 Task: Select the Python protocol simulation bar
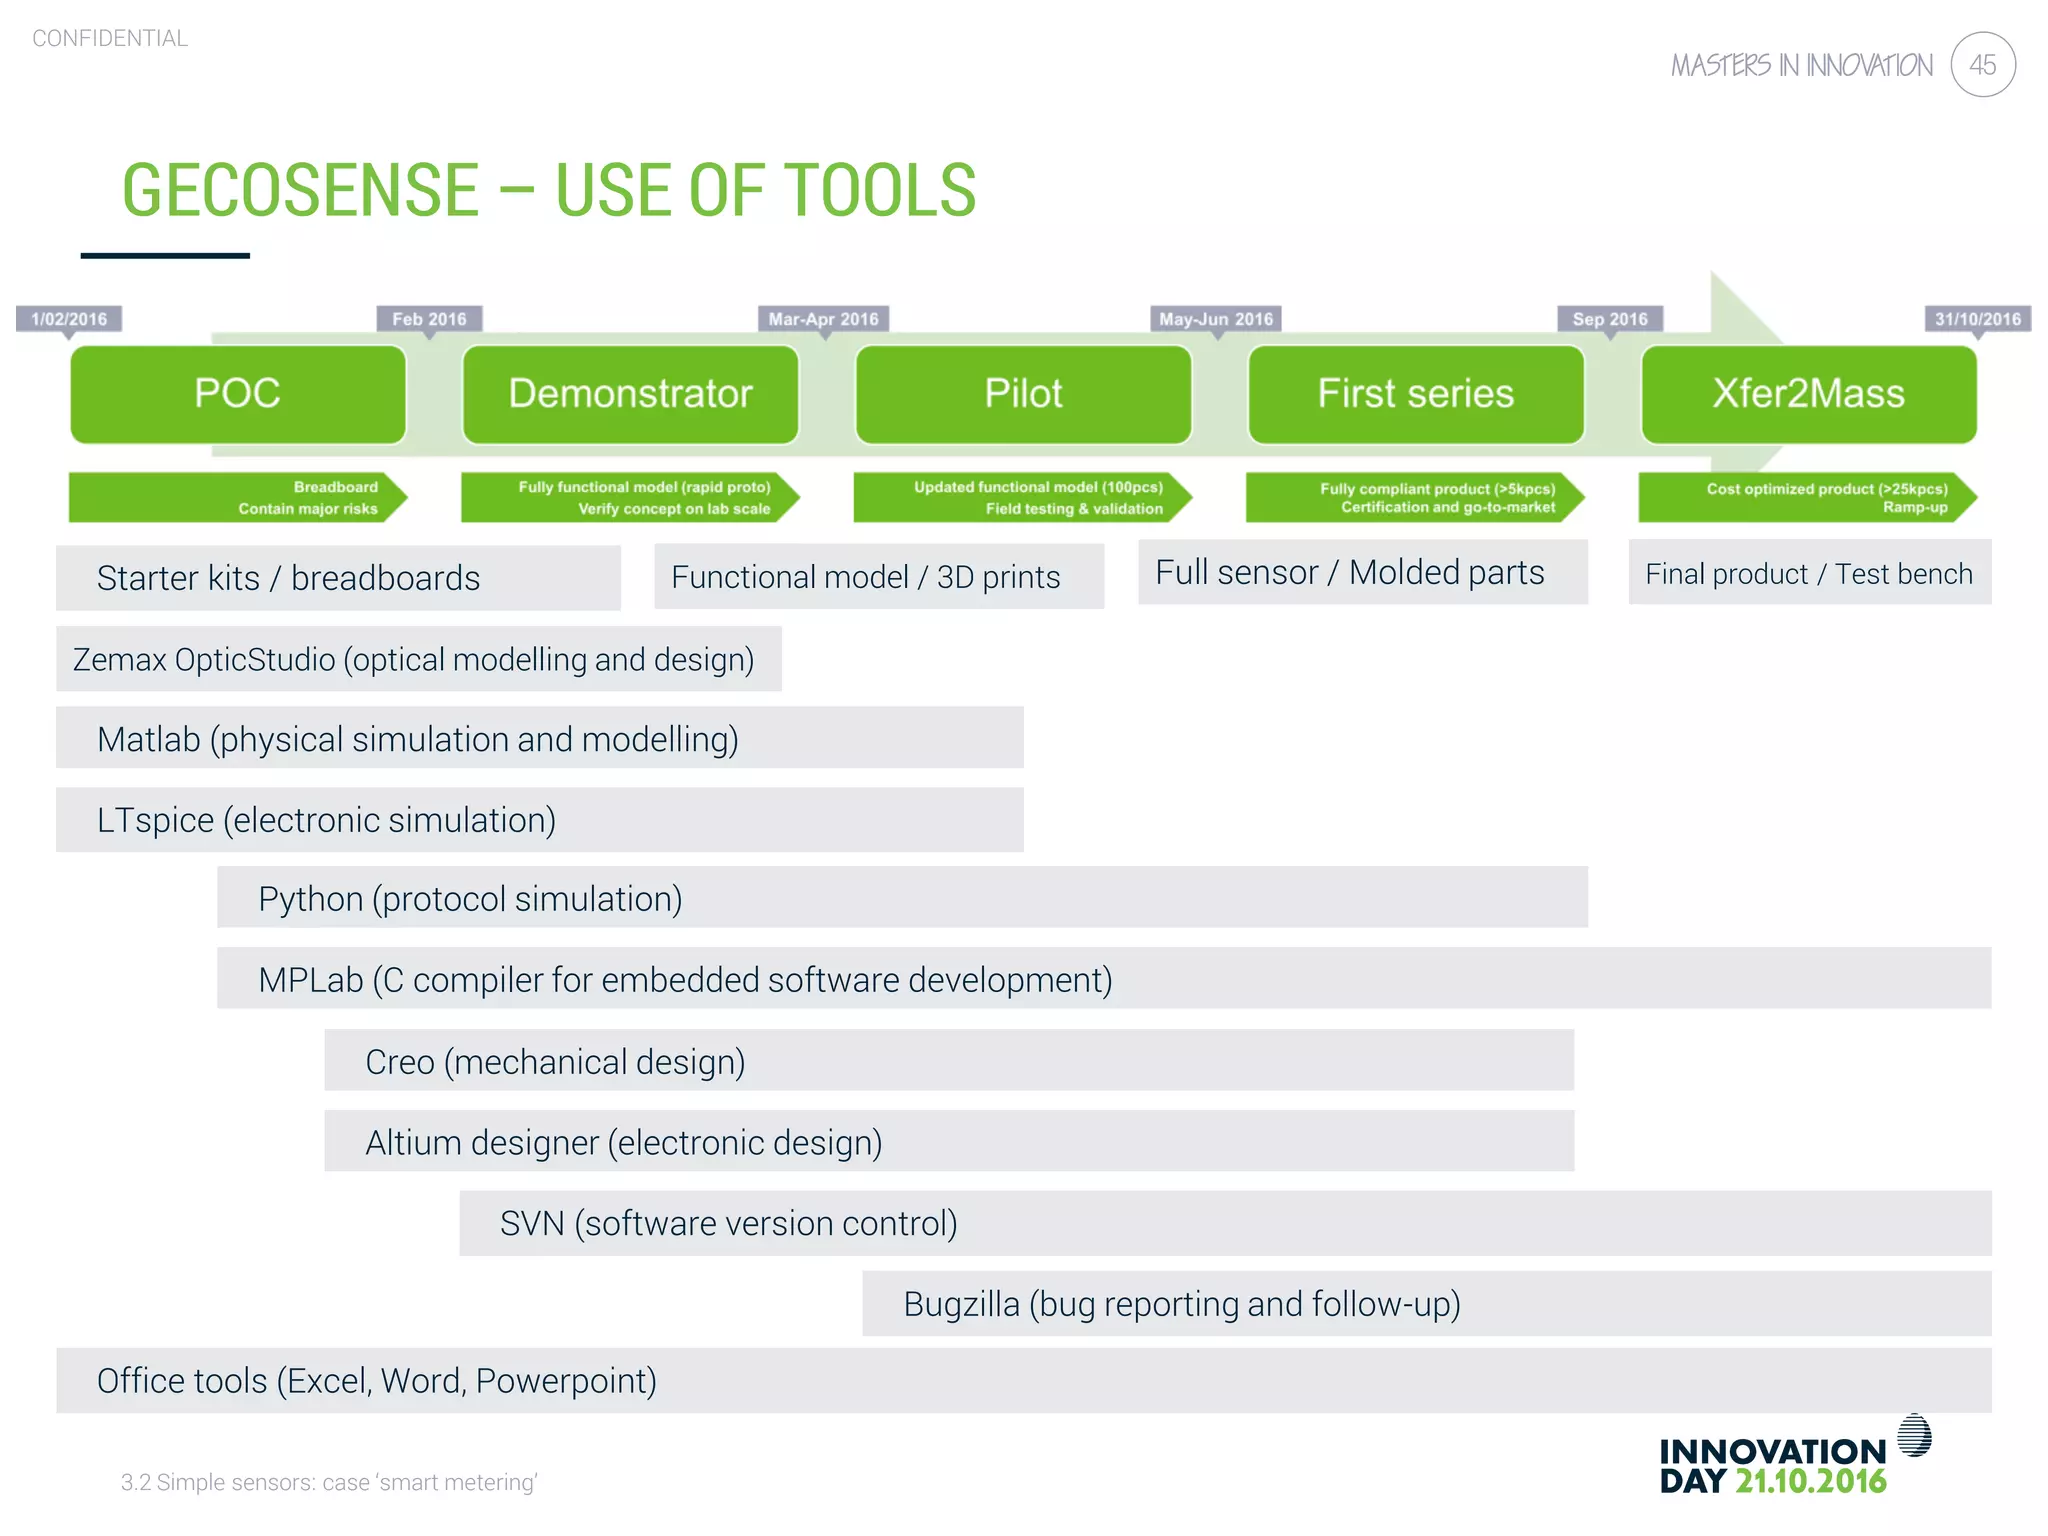(902, 898)
